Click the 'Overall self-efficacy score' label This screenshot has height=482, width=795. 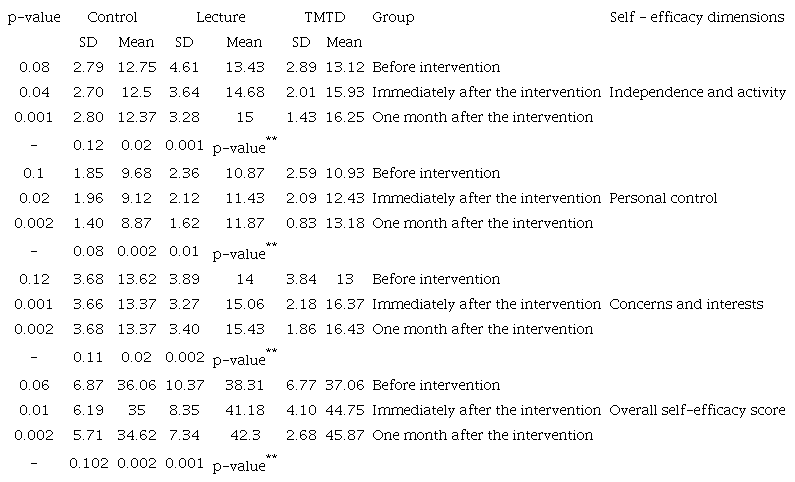click(696, 410)
